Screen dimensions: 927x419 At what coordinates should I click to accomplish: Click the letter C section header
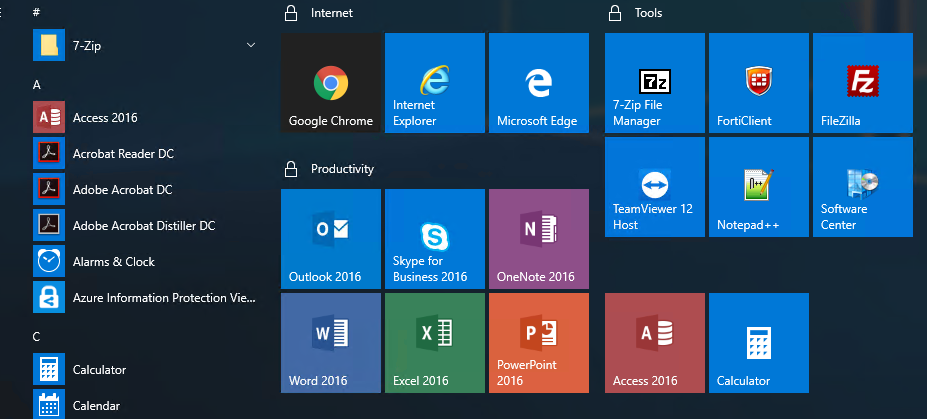pyautogui.click(x=37, y=337)
